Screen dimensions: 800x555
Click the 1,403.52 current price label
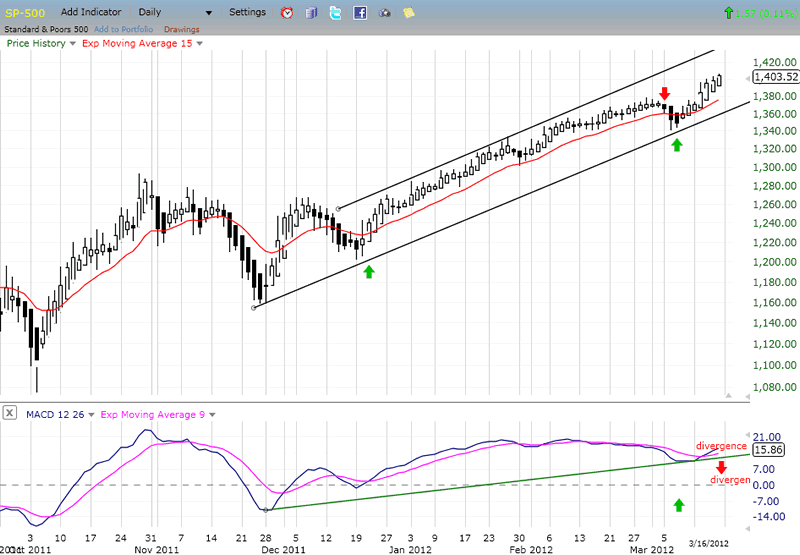tap(775, 76)
